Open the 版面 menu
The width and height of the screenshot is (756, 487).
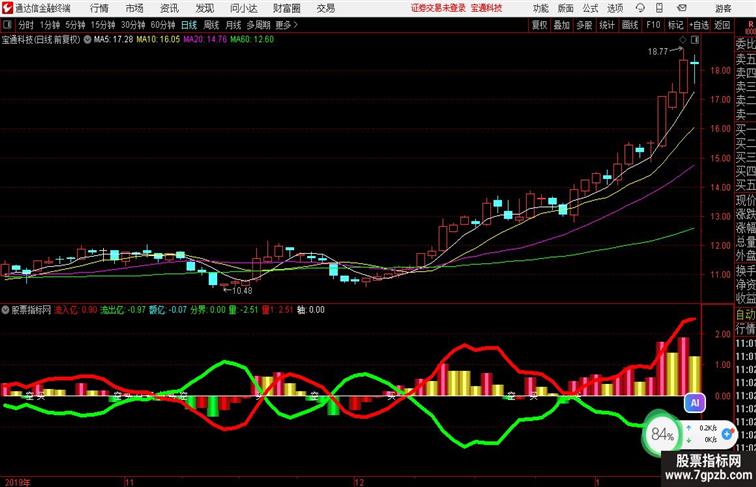tap(566, 8)
